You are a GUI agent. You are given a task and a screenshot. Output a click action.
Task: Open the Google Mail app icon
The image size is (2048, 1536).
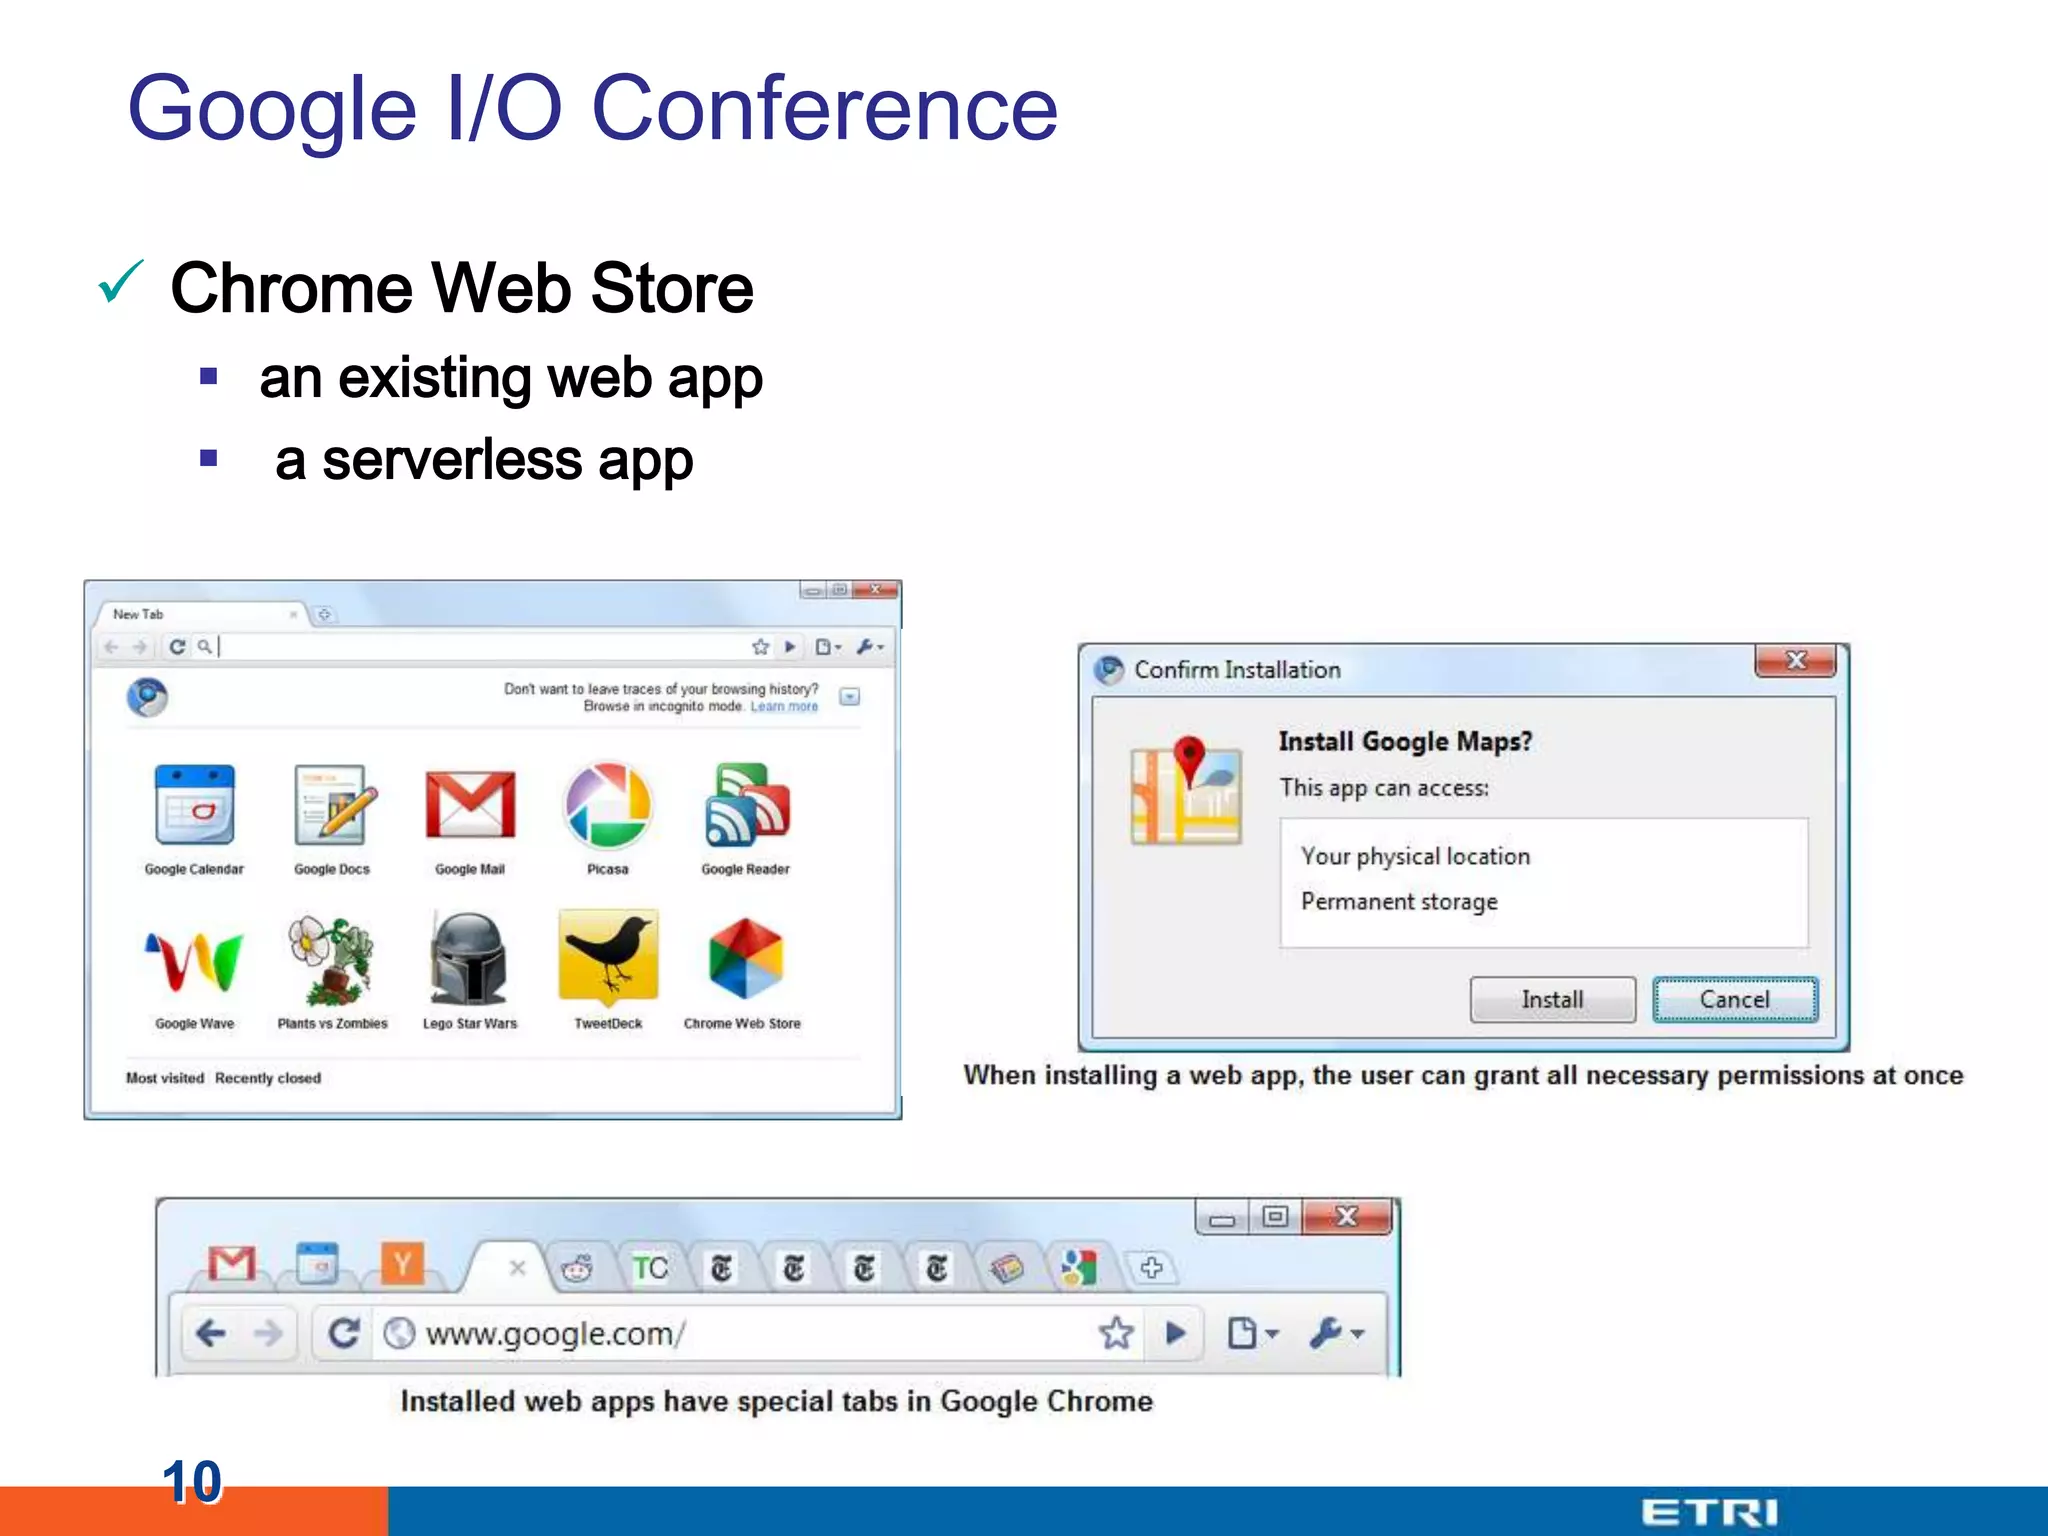[470, 805]
